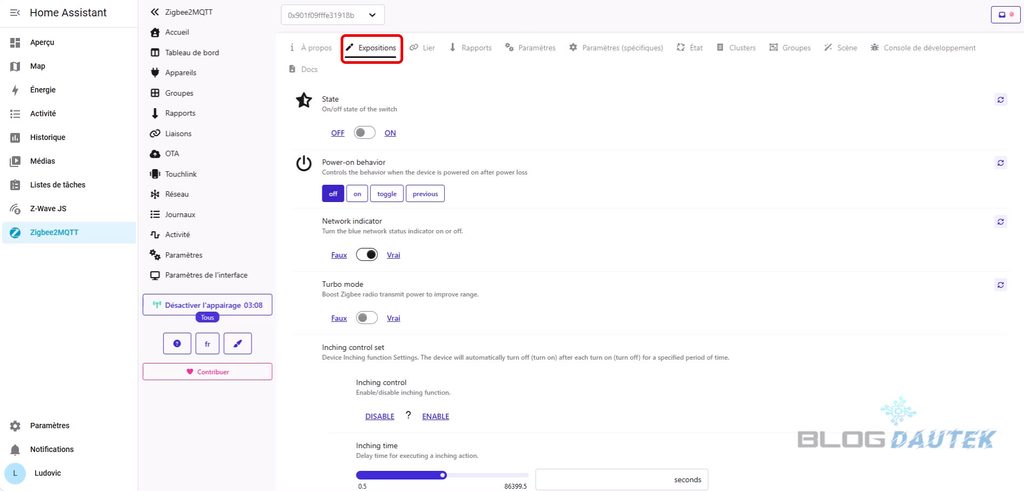The width and height of the screenshot is (1024, 491).
Task: Click the Contribuer button
Action: 207,372
